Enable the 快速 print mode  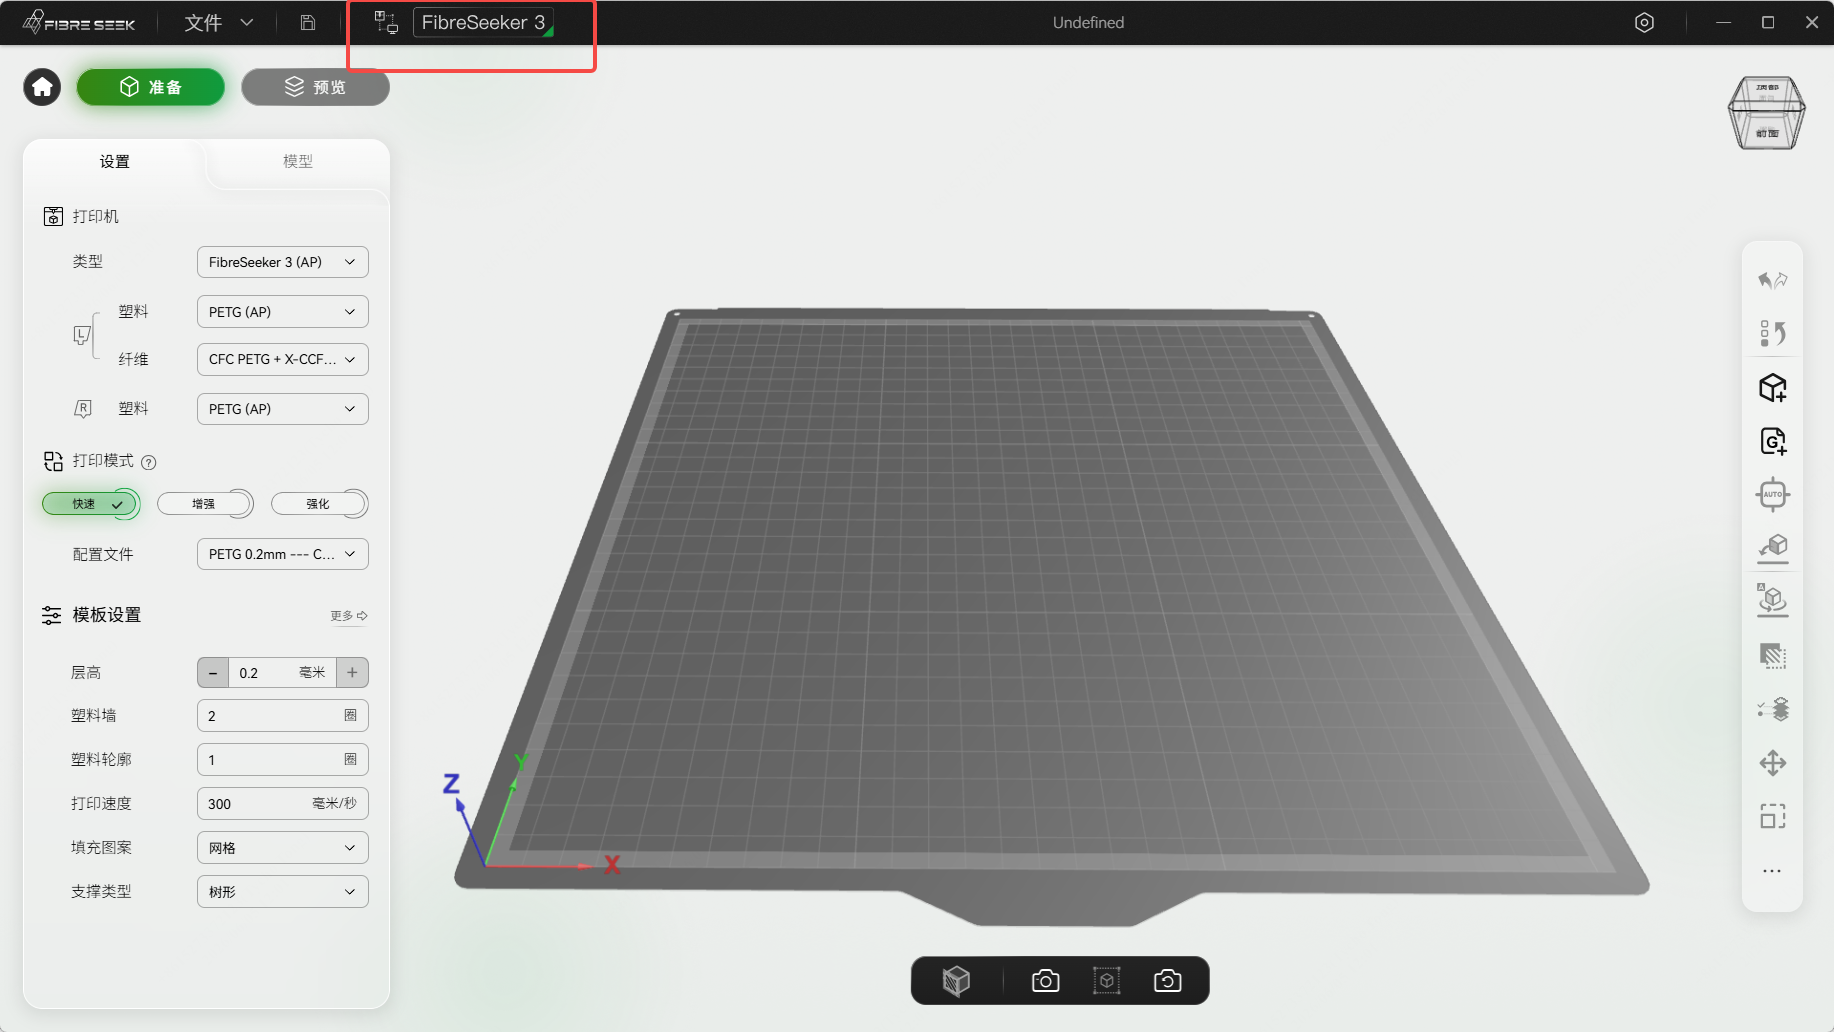pos(90,504)
